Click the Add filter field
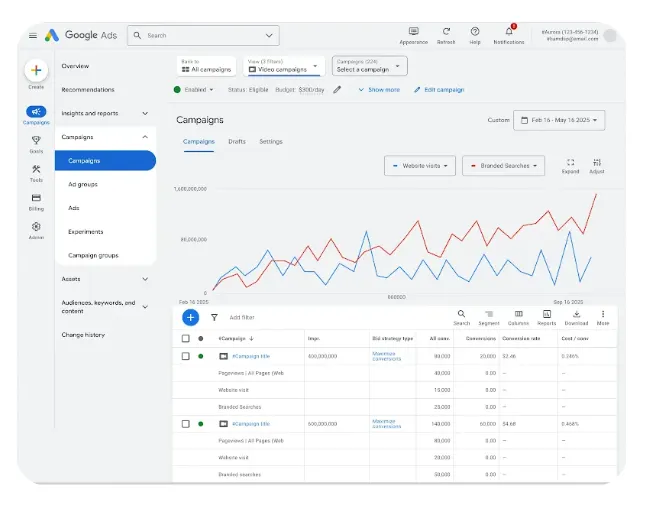The image size is (656, 506). click(x=242, y=317)
